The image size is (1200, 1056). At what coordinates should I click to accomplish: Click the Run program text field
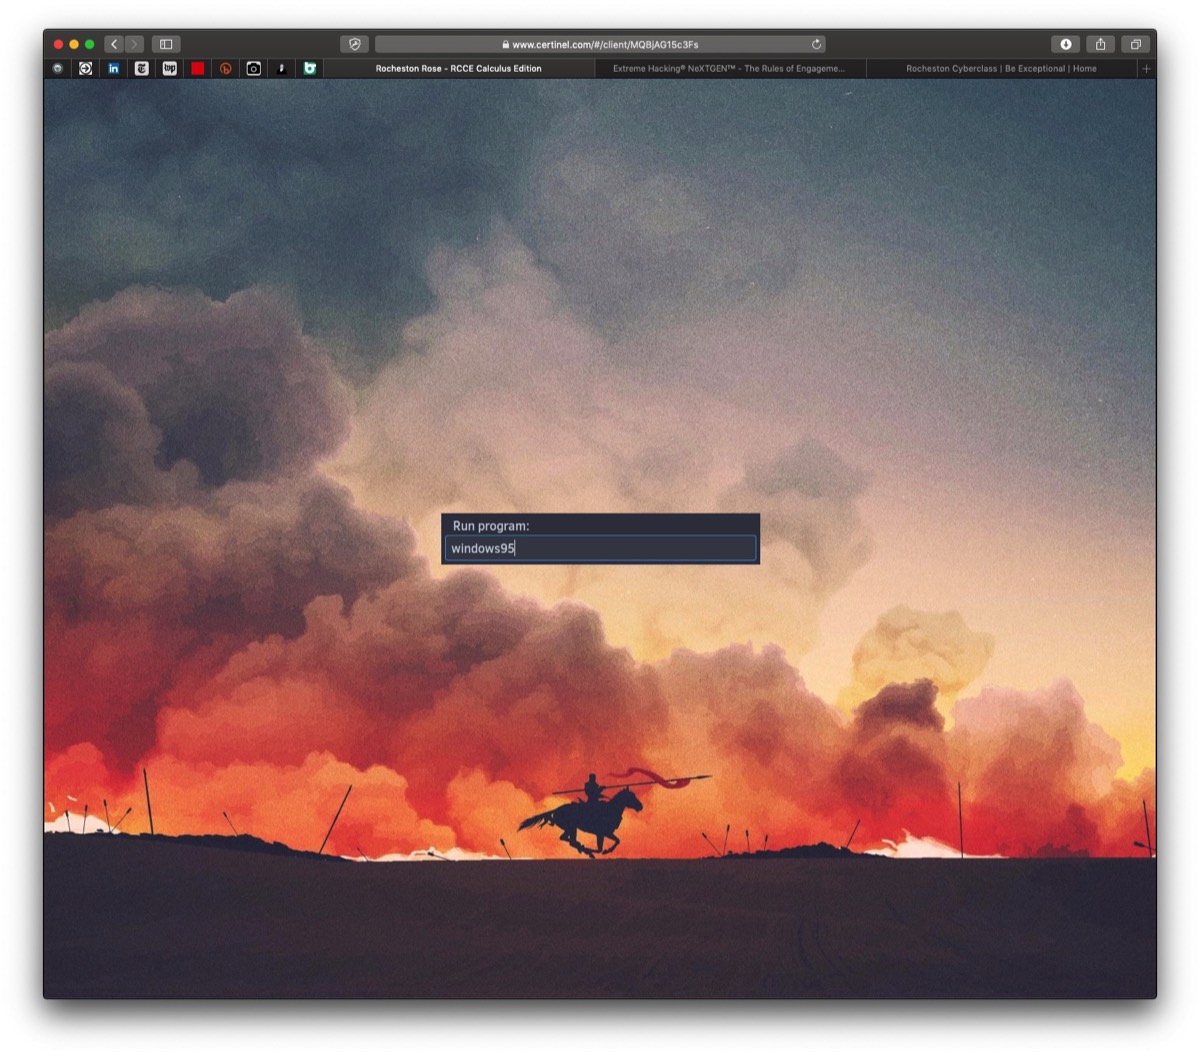coord(600,548)
